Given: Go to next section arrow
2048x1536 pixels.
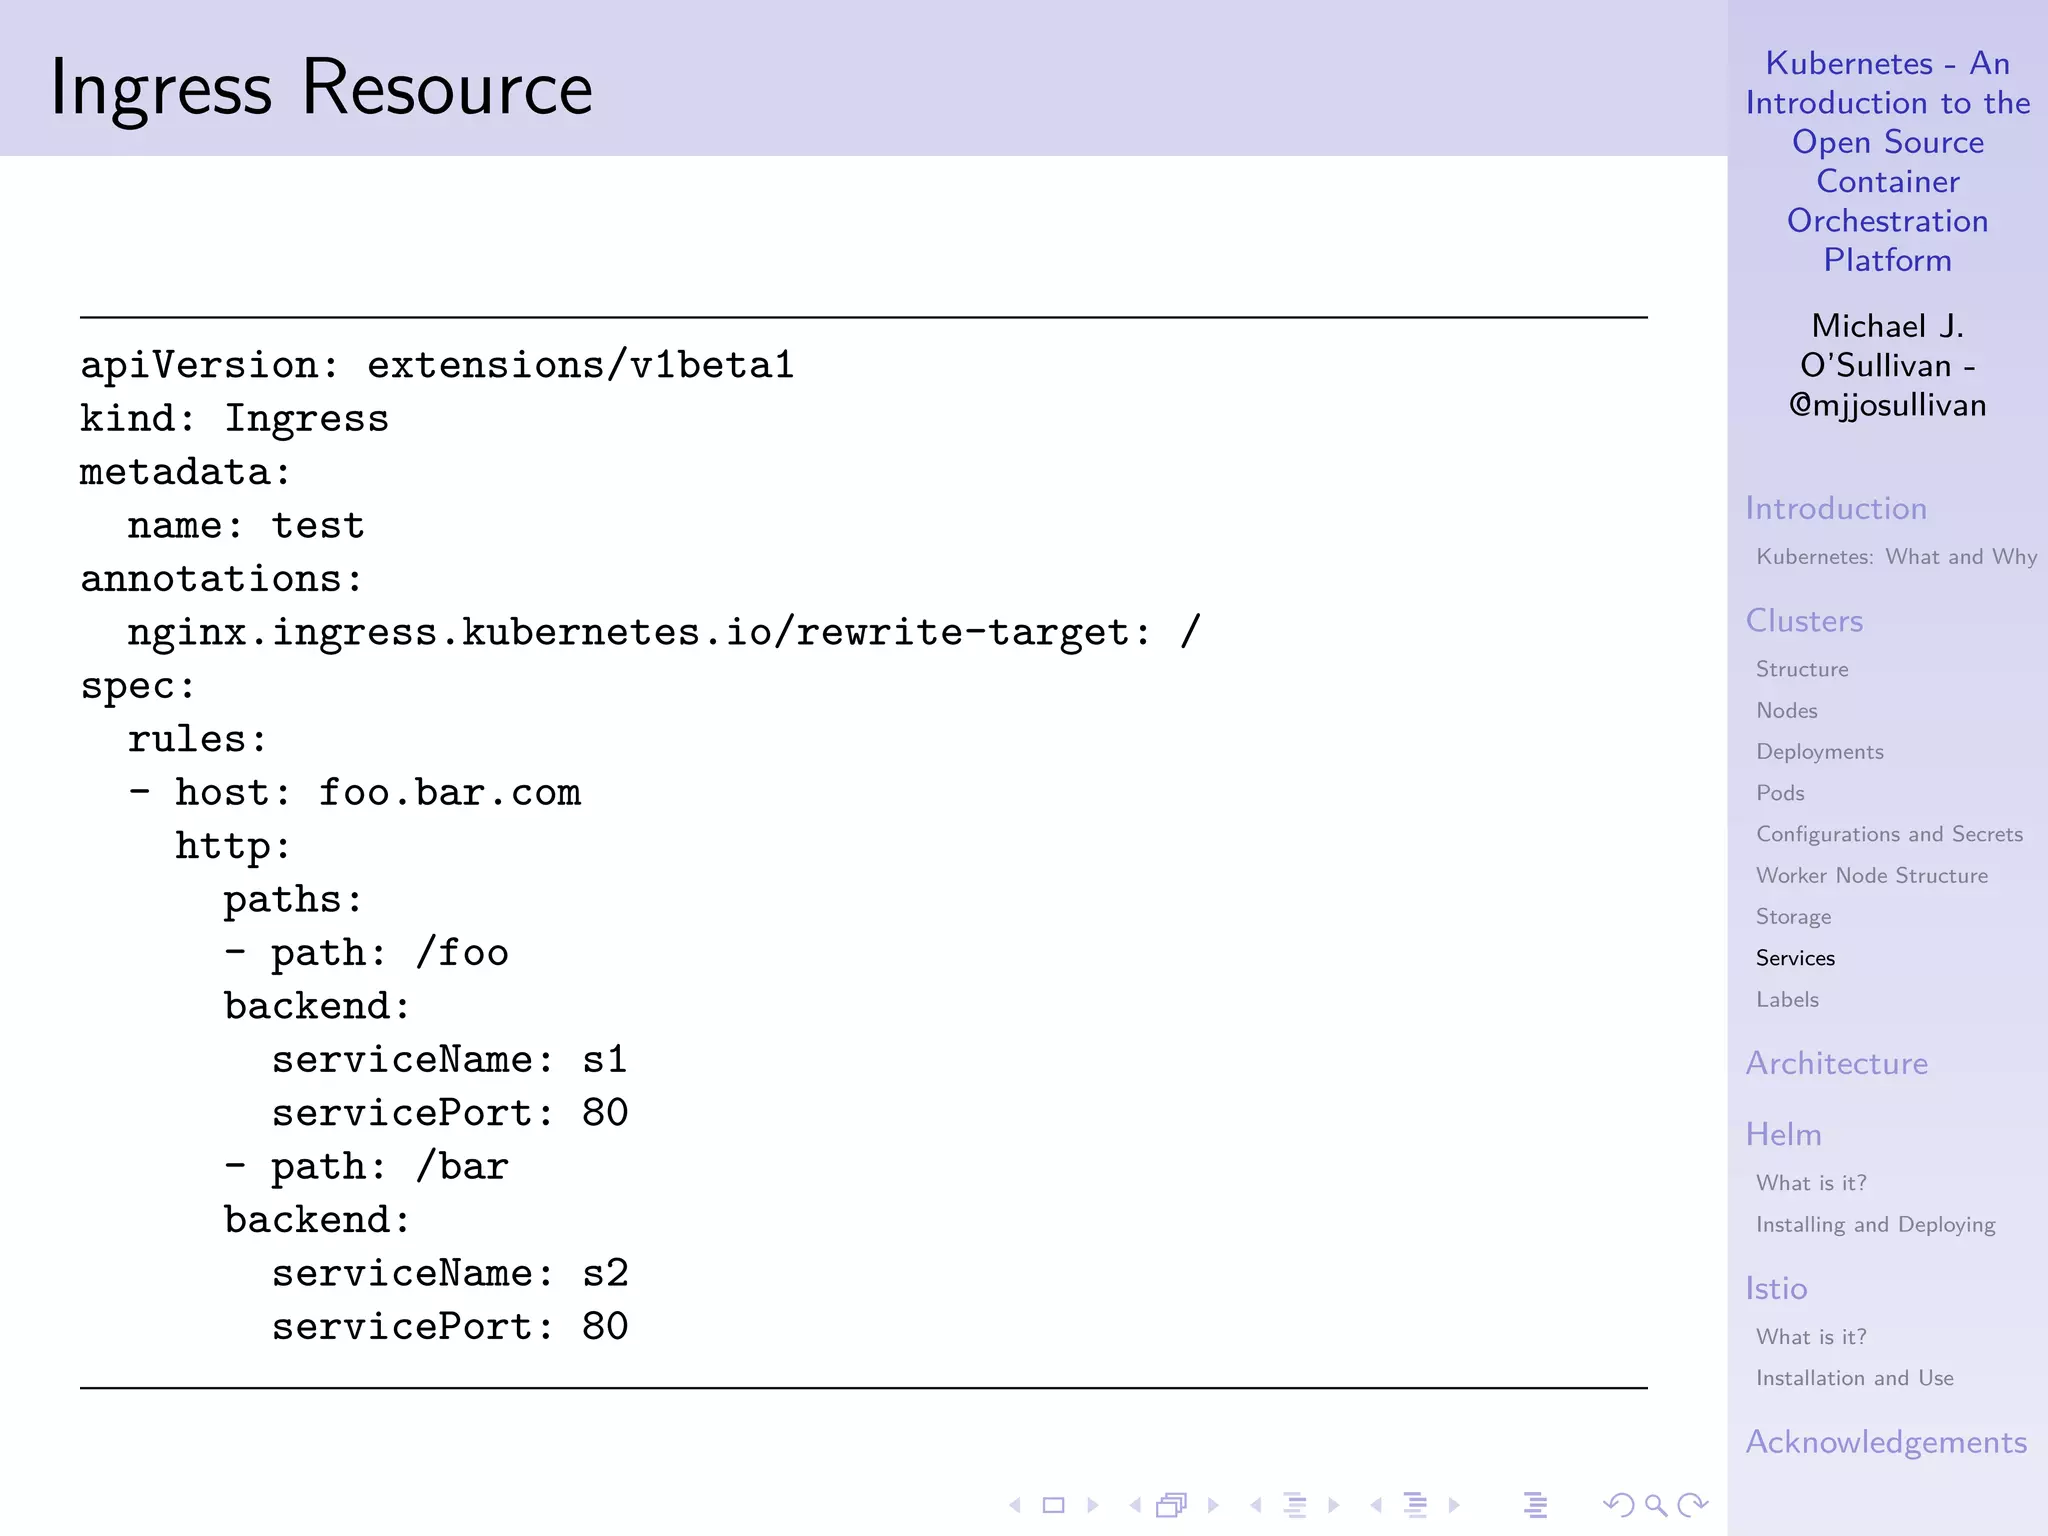Looking at the screenshot, I should click(x=1454, y=1505).
